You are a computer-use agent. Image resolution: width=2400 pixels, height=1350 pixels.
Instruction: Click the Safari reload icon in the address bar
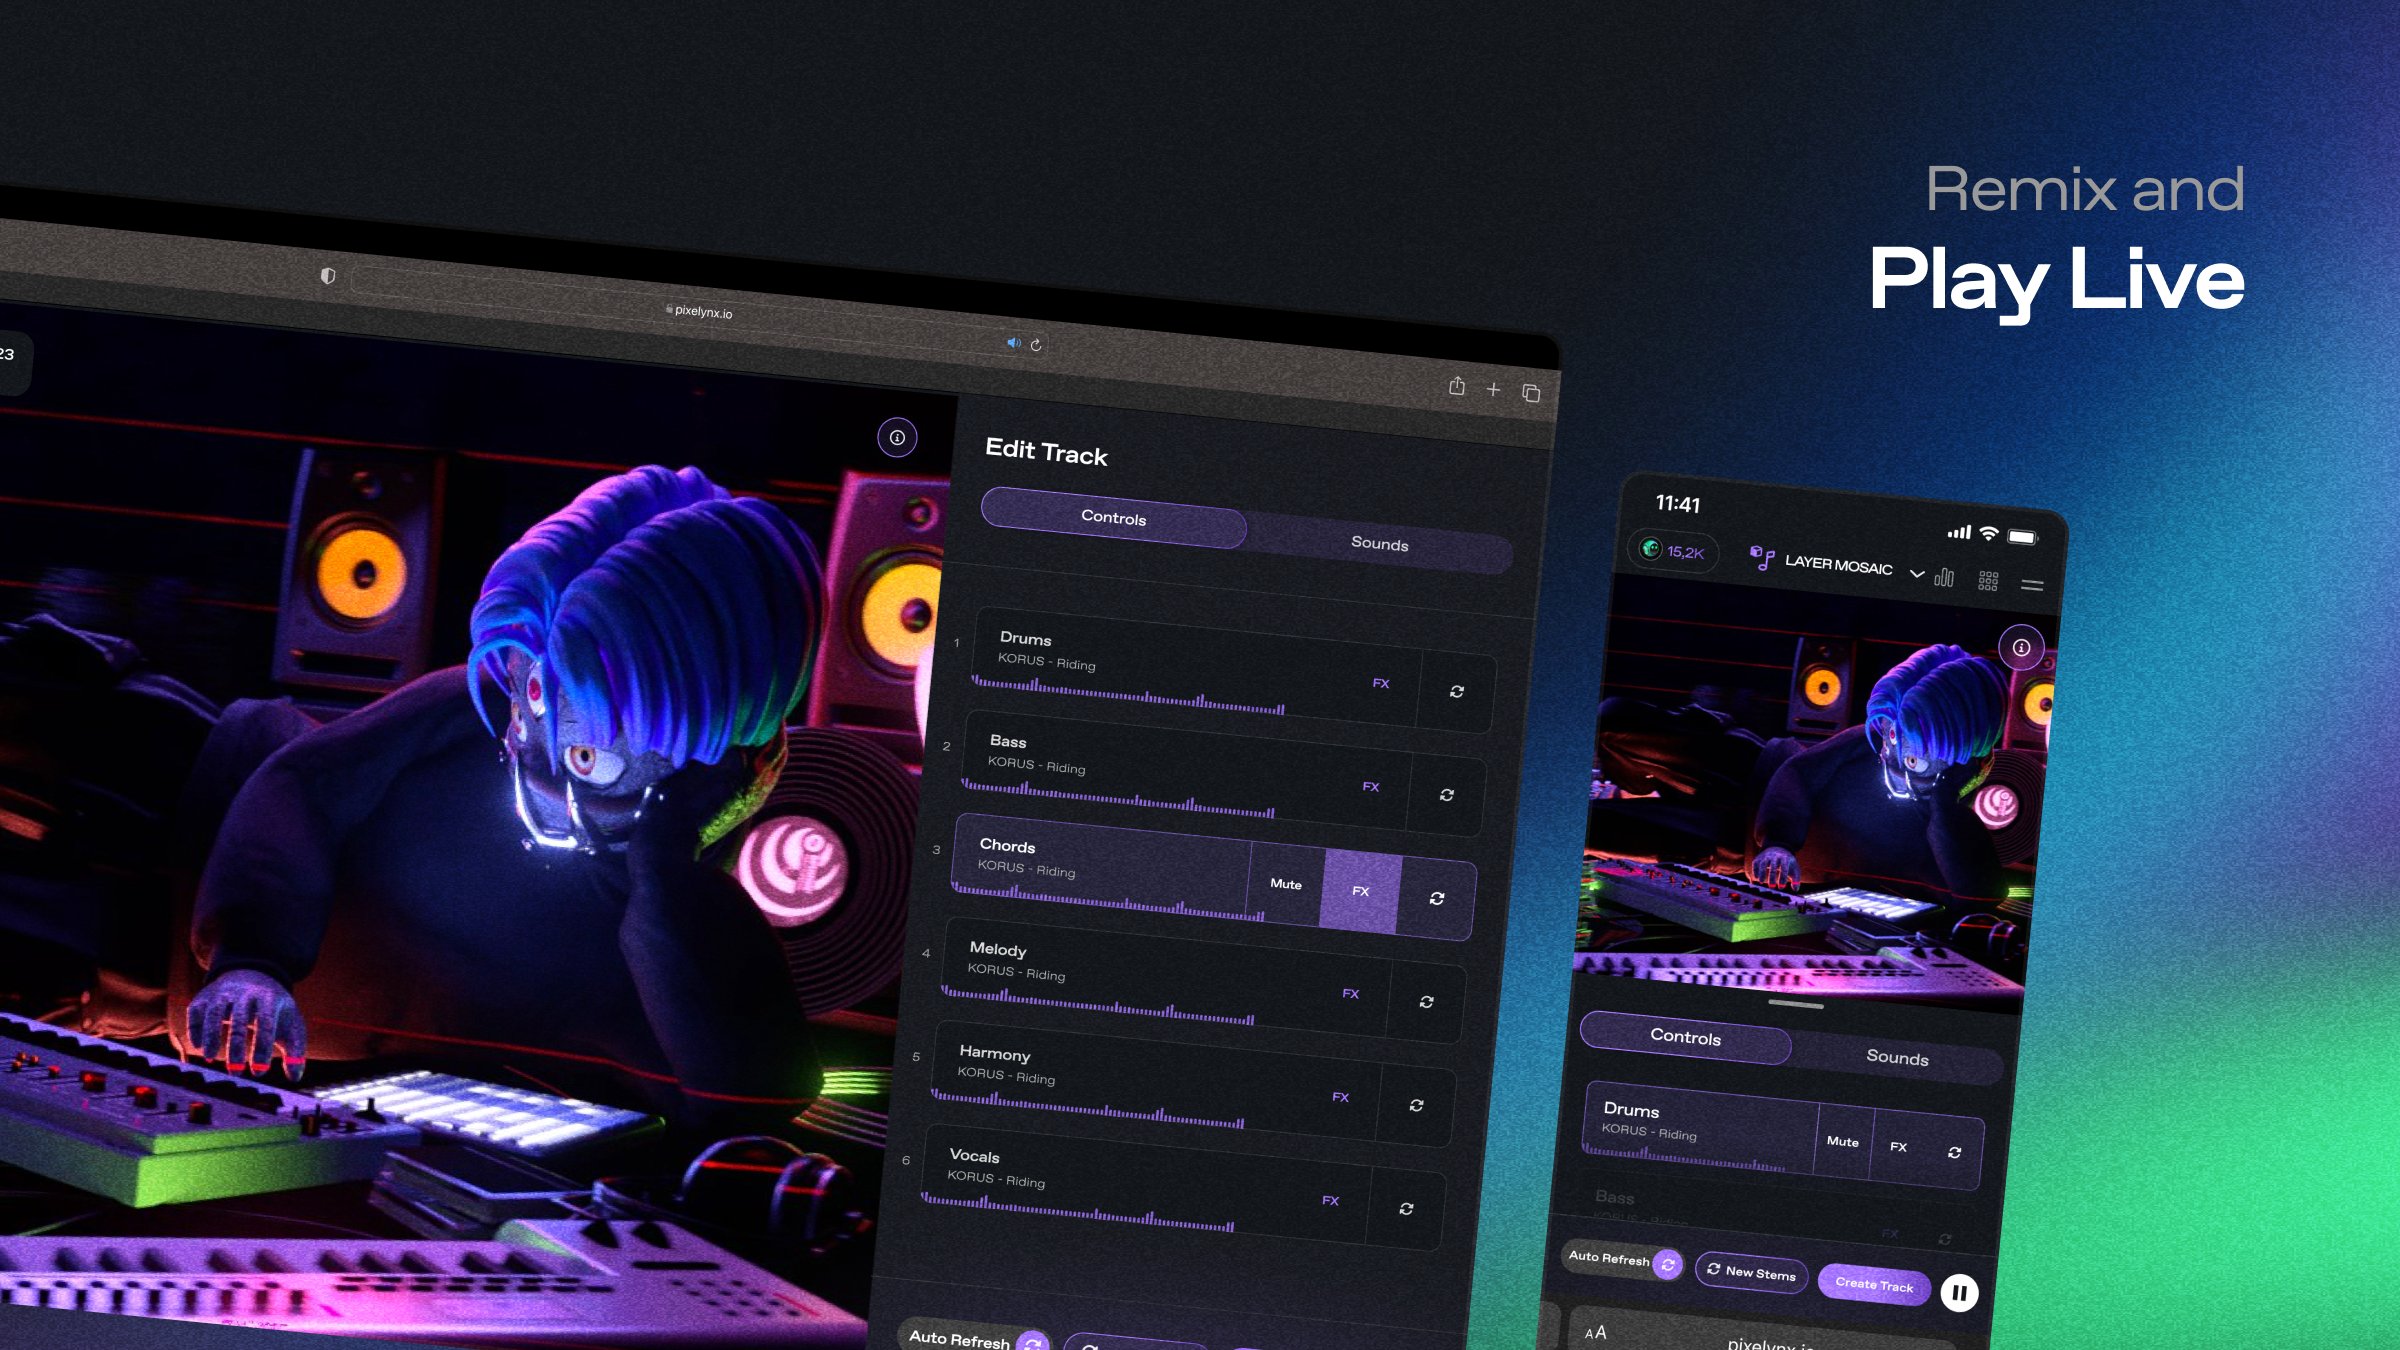coord(1036,345)
